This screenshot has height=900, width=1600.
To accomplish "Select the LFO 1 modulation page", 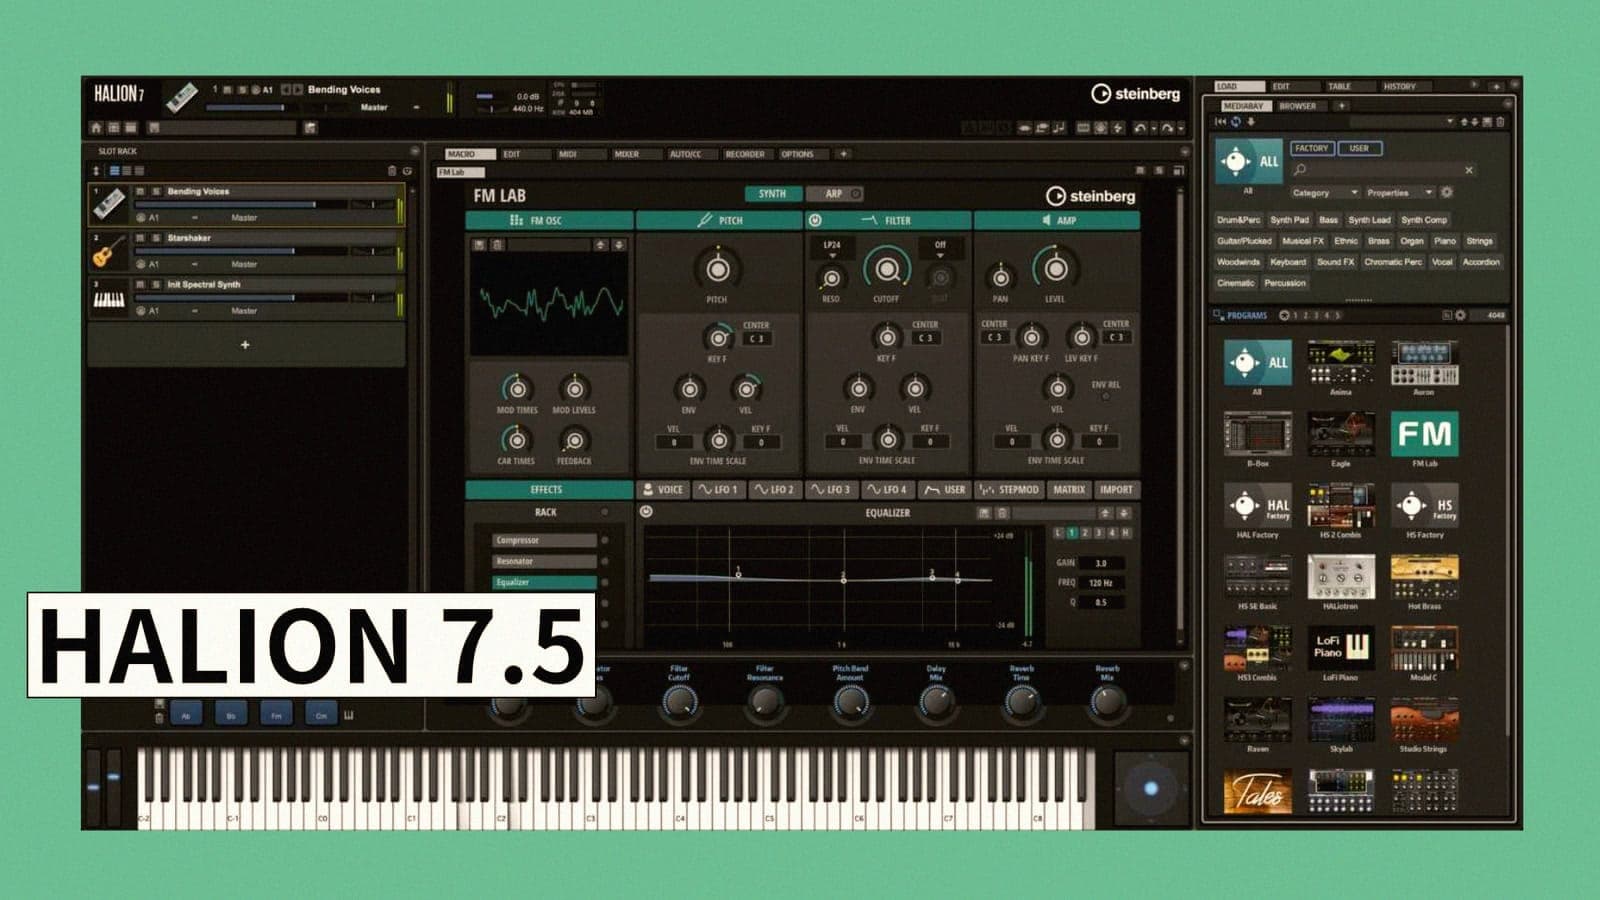I will 719,490.
